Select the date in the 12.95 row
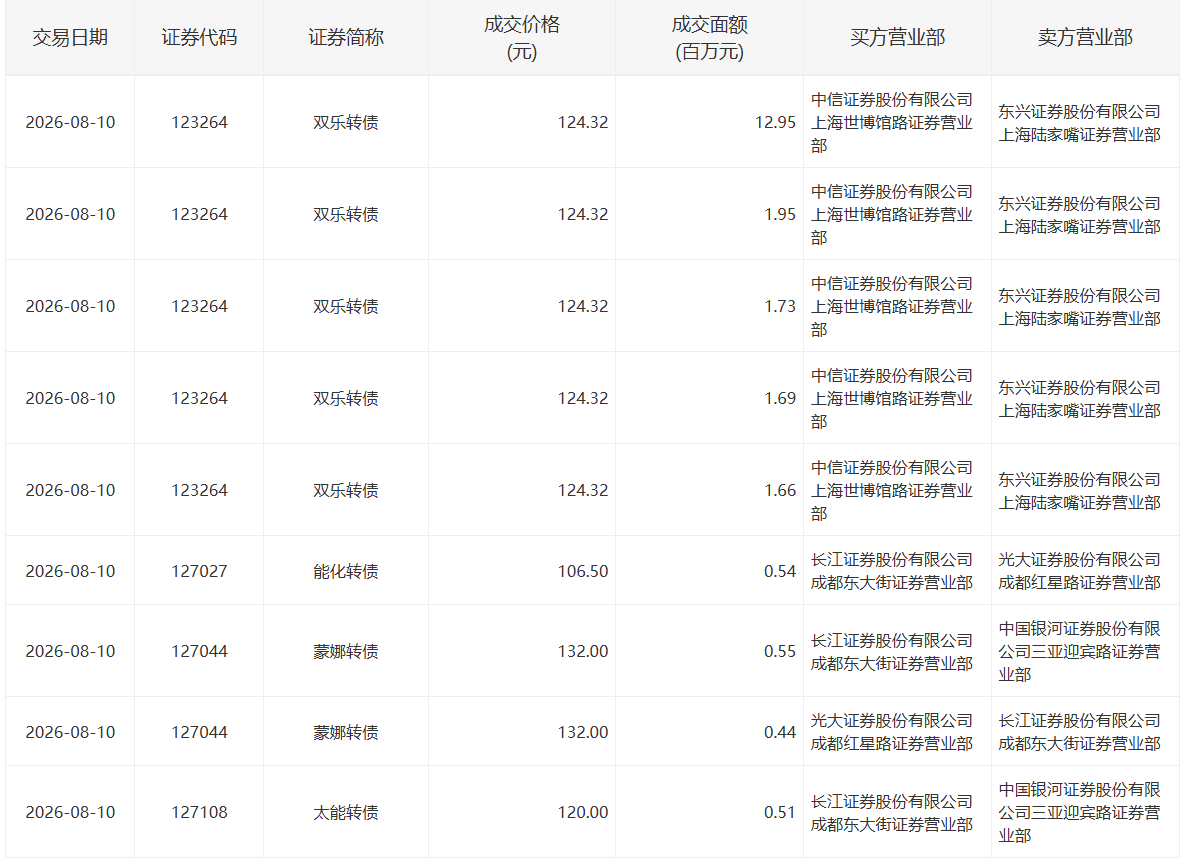Viewport: 1185px width, 867px height. [70, 122]
